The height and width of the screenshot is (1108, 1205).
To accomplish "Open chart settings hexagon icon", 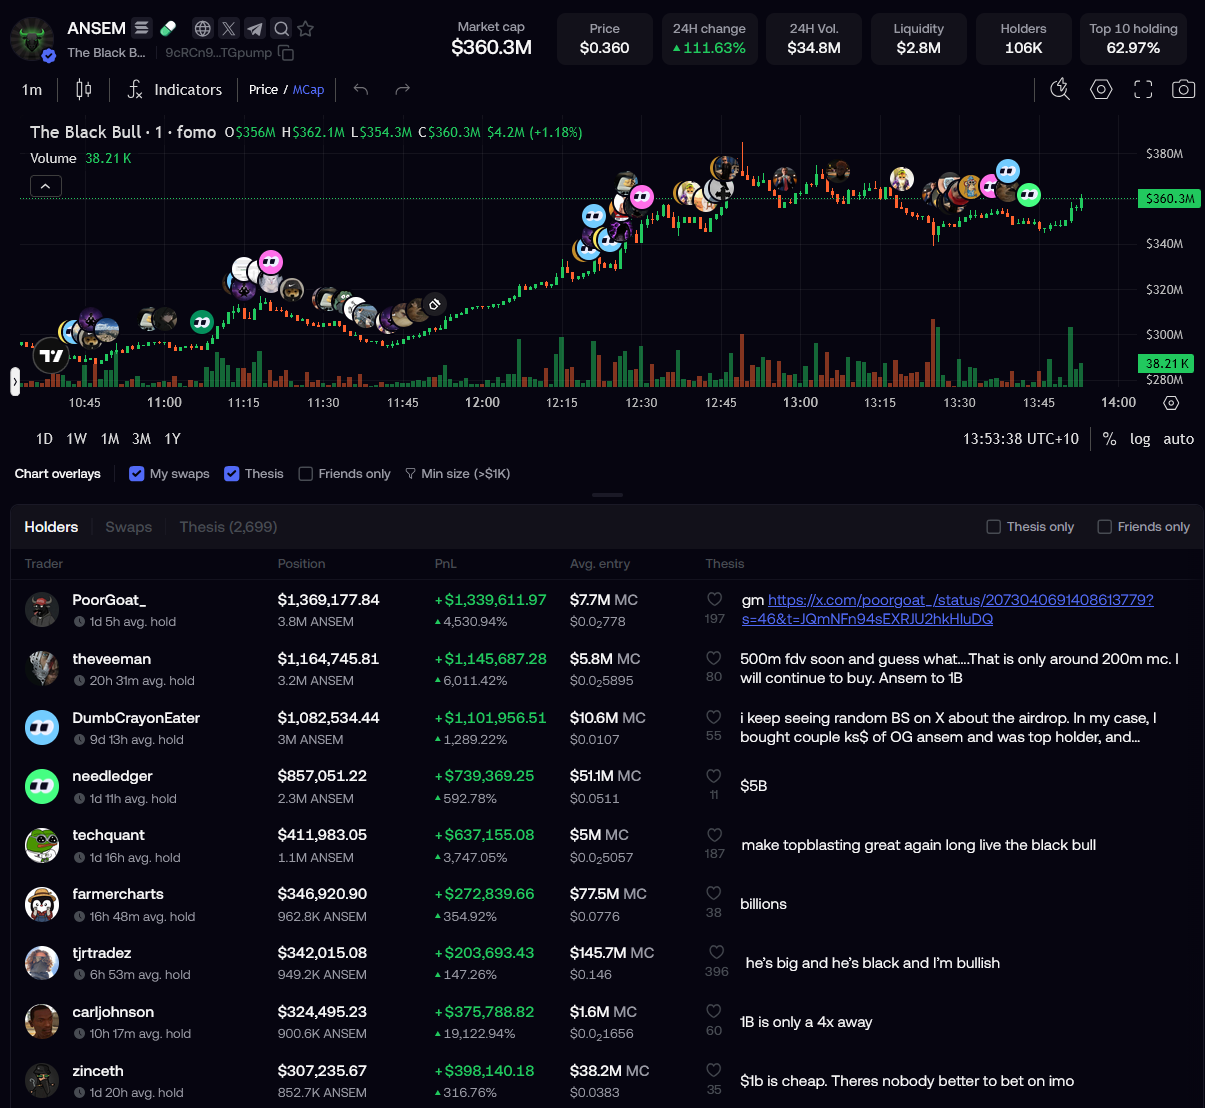I will [x=1101, y=90].
